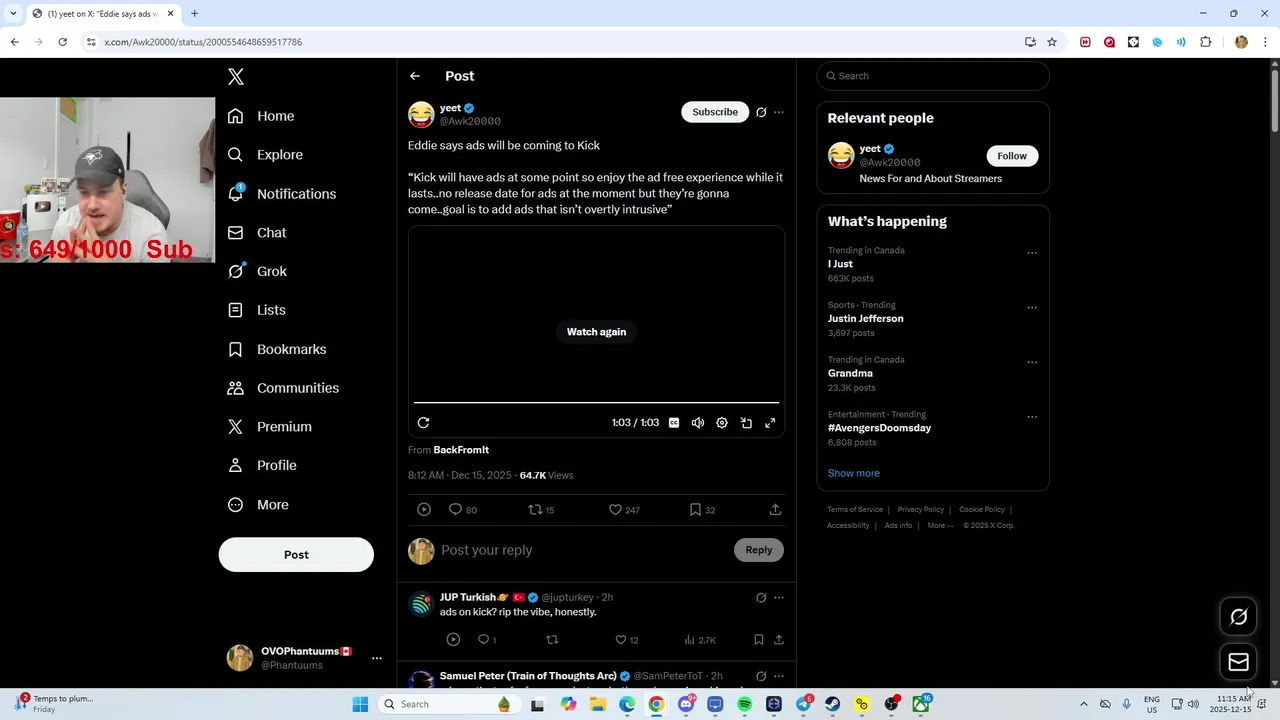Like yeet's post
This screenshot has height=720, width=1280.
(x=624, y=510)
